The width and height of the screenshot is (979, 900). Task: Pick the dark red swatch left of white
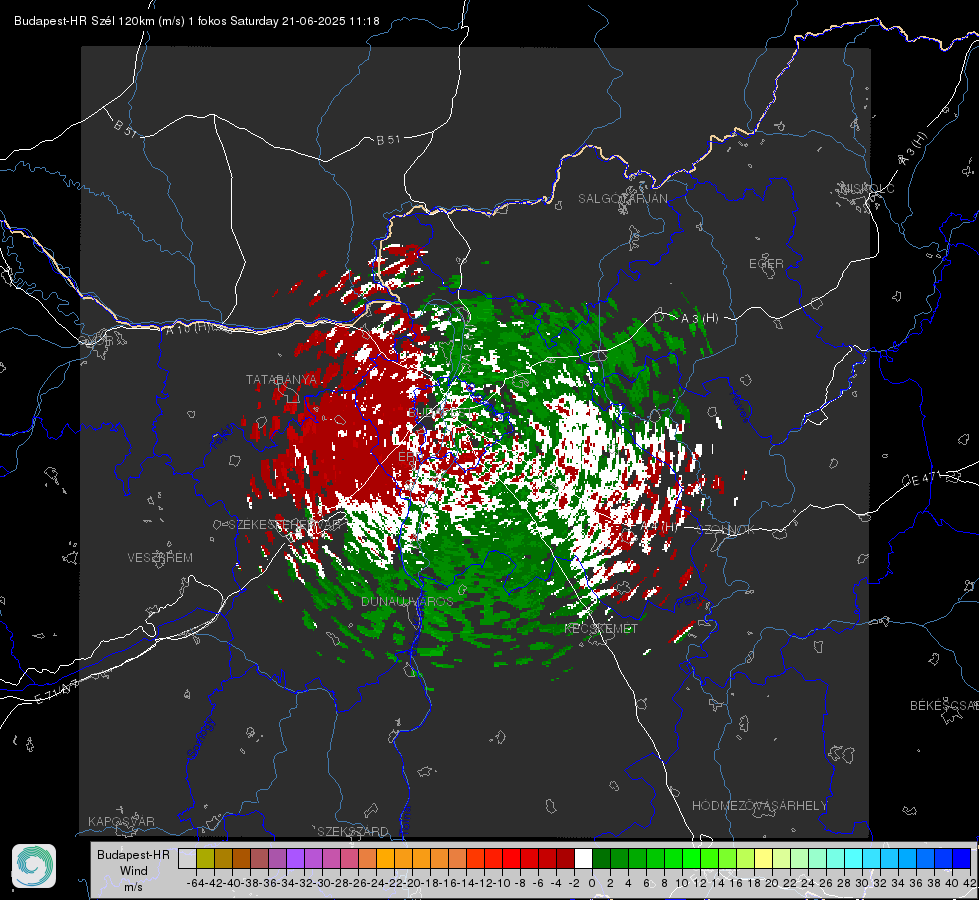coord(565,858)
